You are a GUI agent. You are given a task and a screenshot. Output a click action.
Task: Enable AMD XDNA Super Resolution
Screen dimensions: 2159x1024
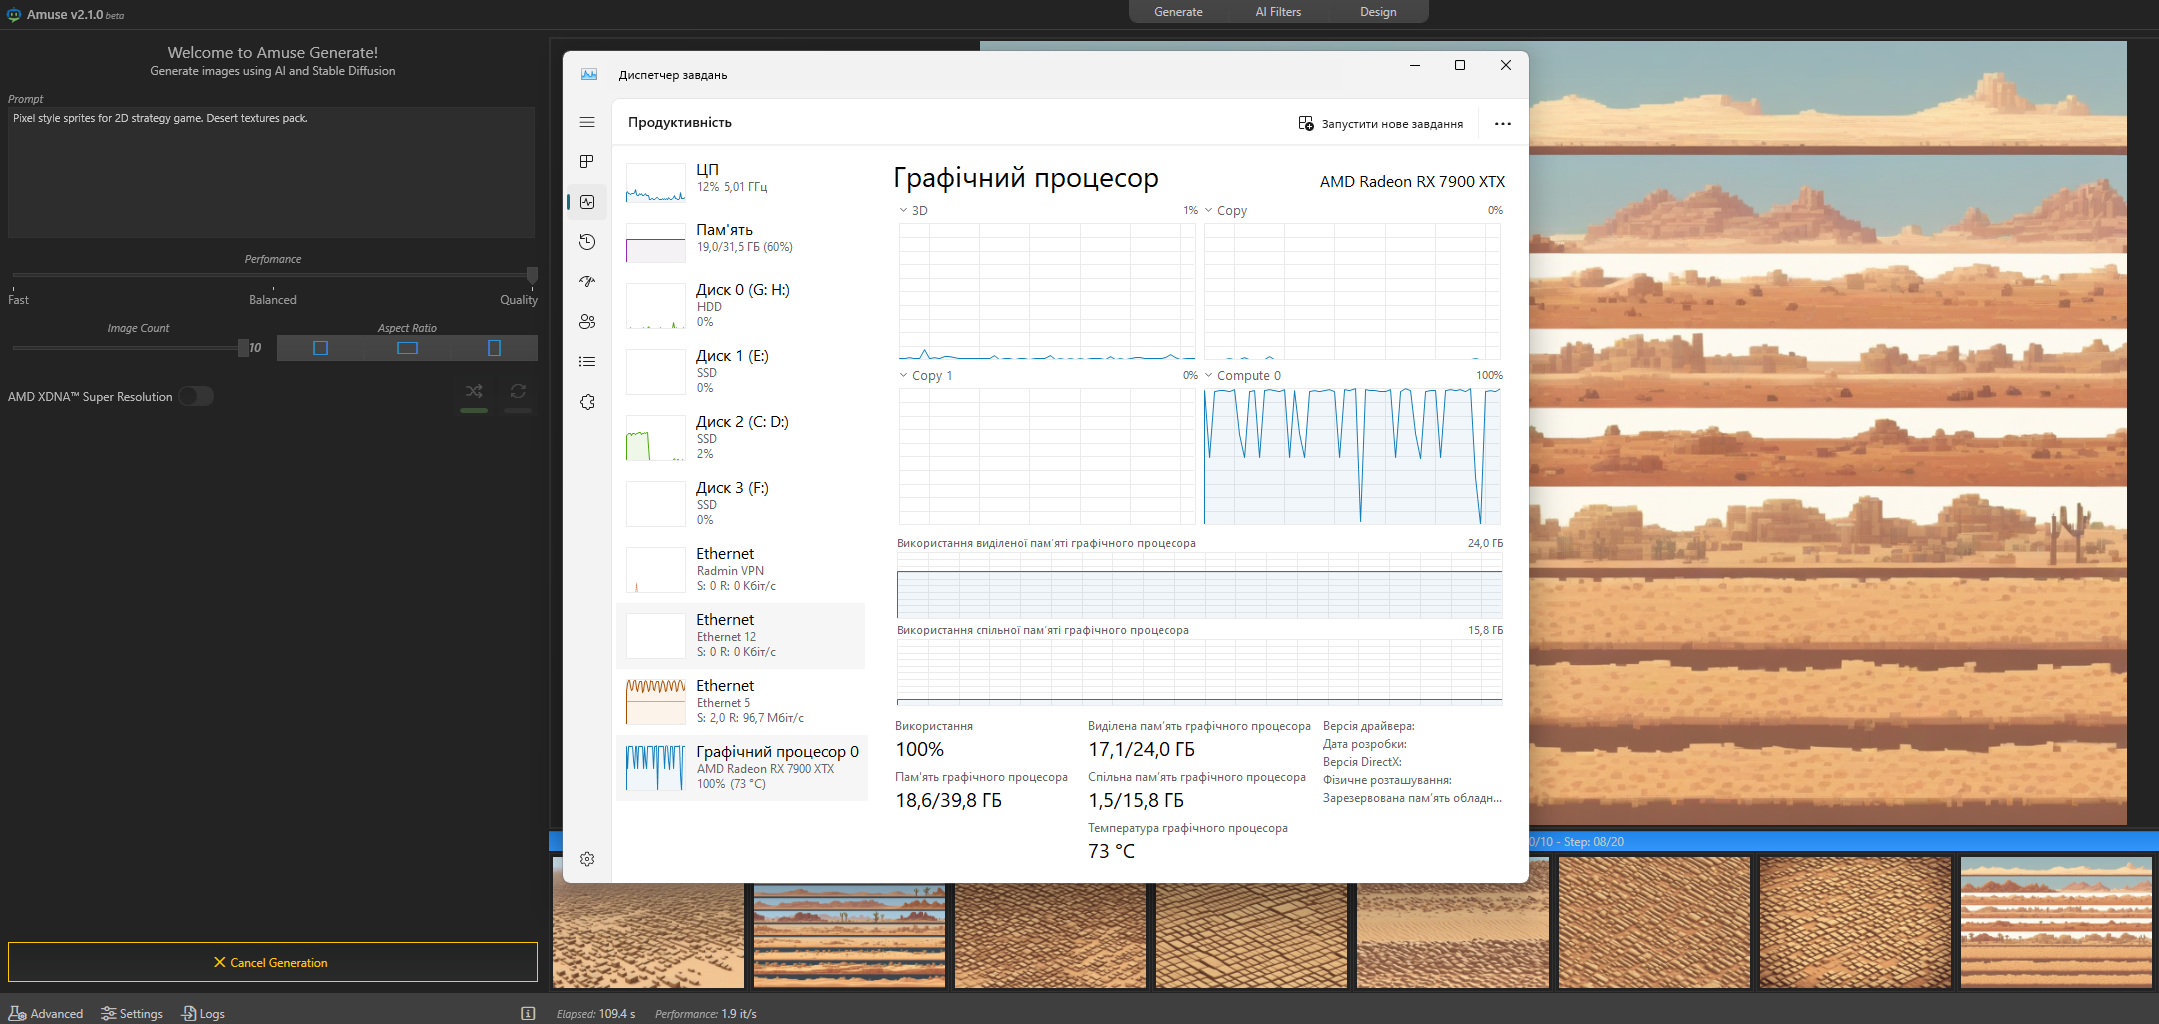[x=196, y=396]
